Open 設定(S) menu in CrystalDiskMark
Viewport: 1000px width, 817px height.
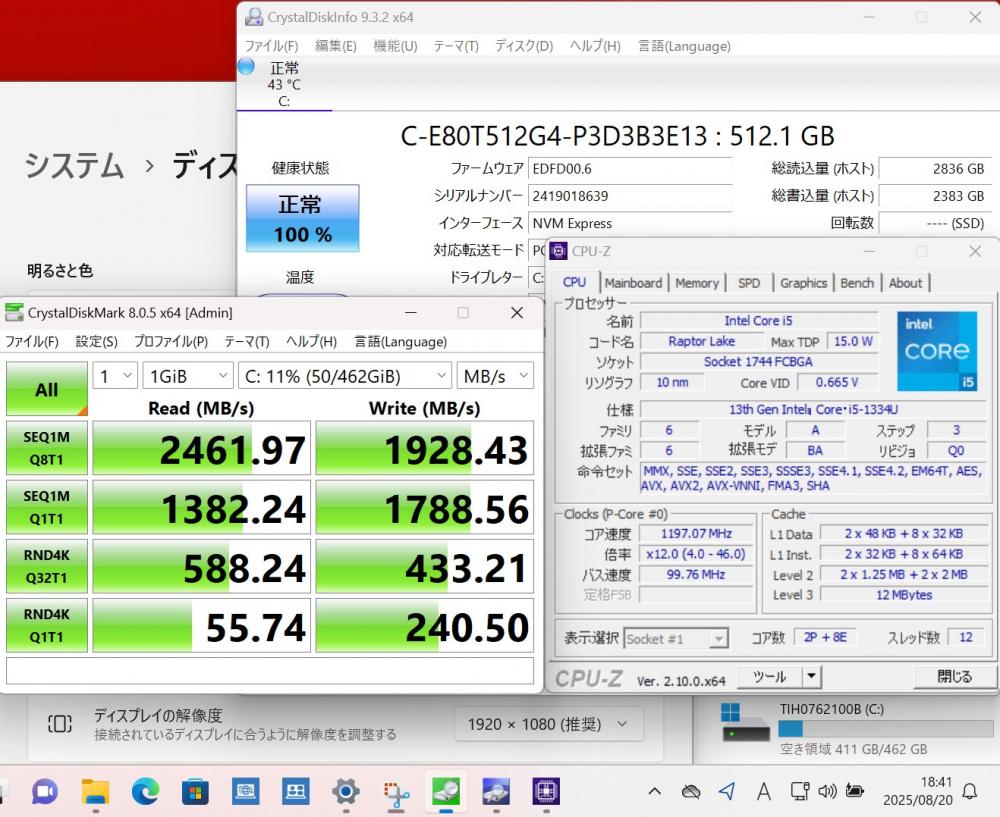click(96, 342)
